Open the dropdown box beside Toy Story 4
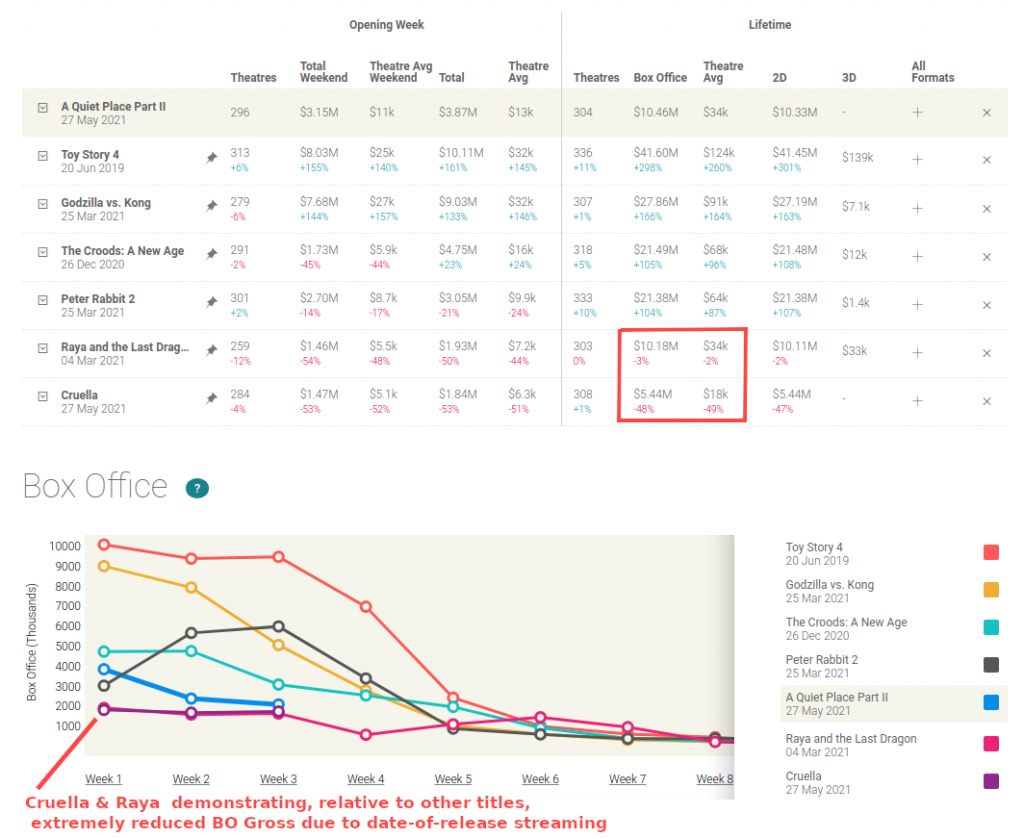The width and height of the screenshot is (1024, 839). (x=42, y=156)
